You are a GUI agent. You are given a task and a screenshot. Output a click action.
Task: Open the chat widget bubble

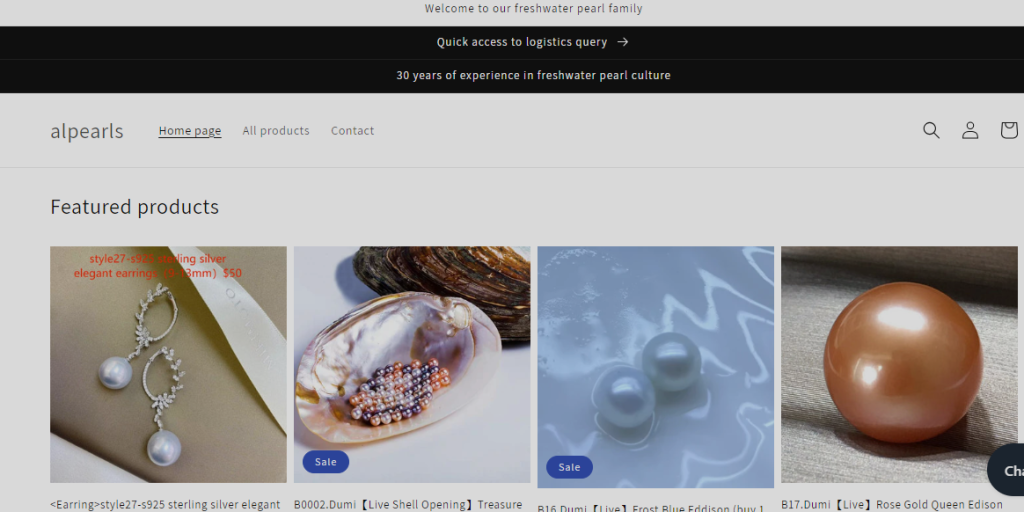(1006, 470)
